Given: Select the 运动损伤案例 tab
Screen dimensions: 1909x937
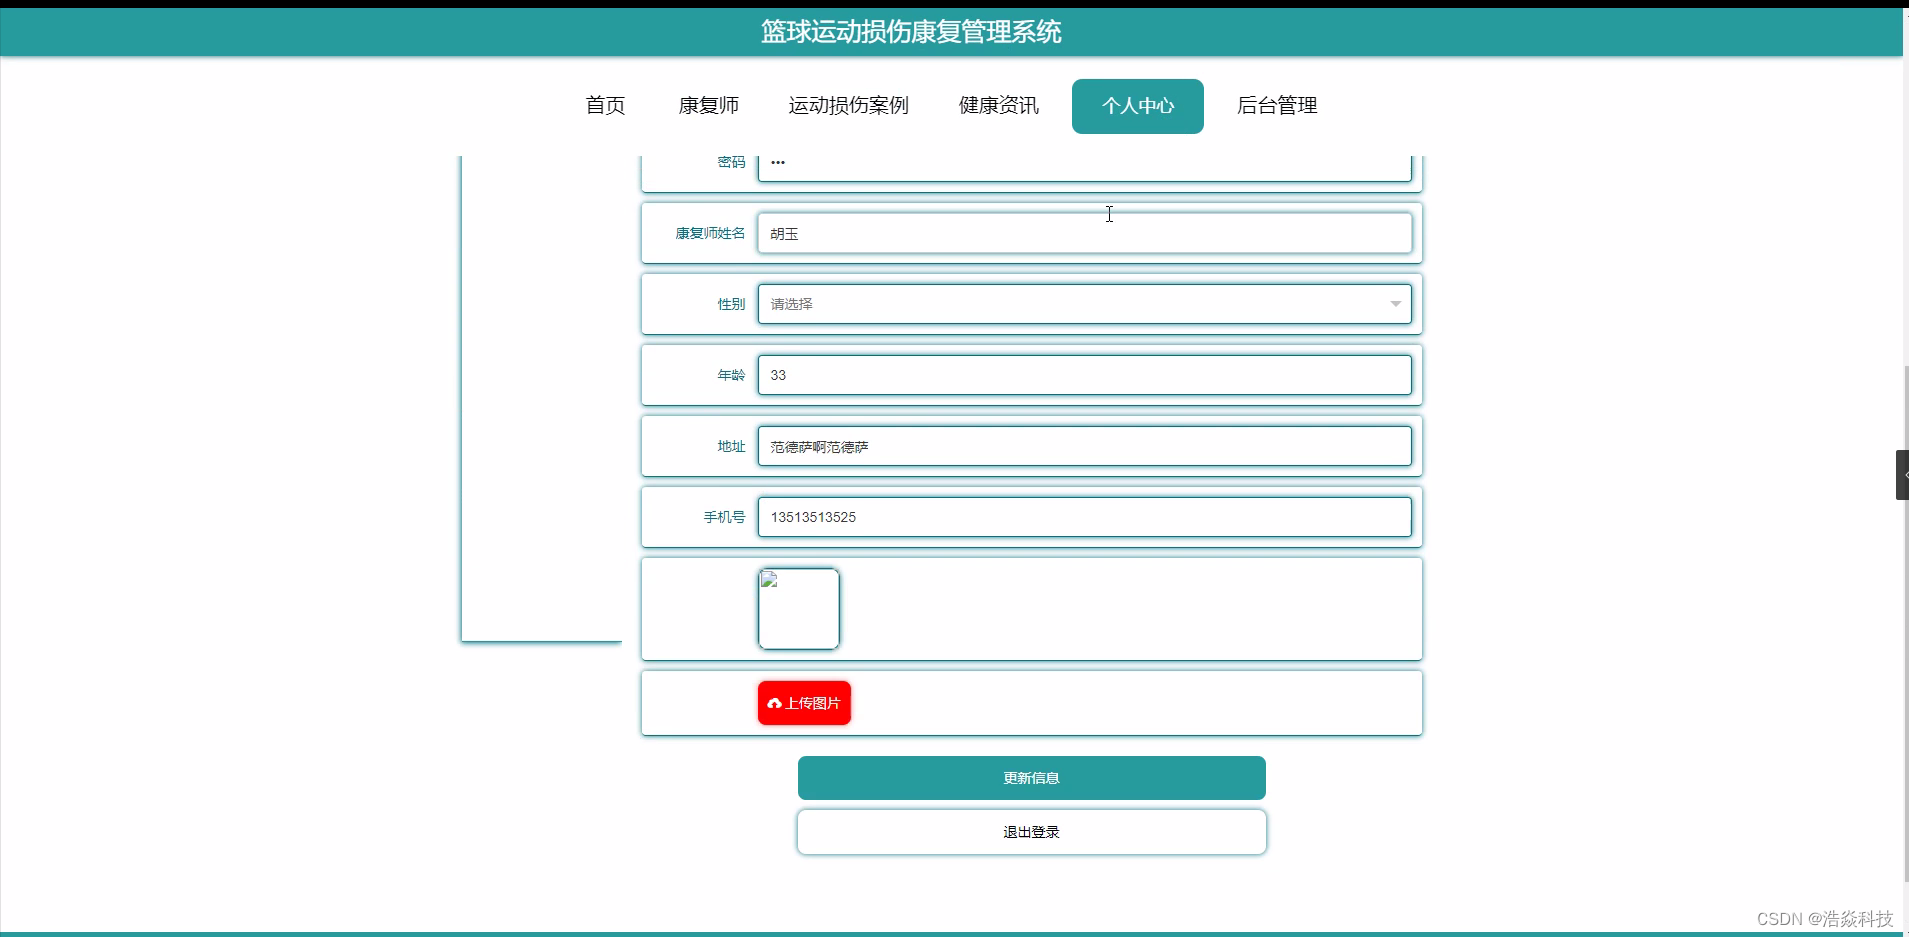Looking at the screenshot, I should pos(848,105).
